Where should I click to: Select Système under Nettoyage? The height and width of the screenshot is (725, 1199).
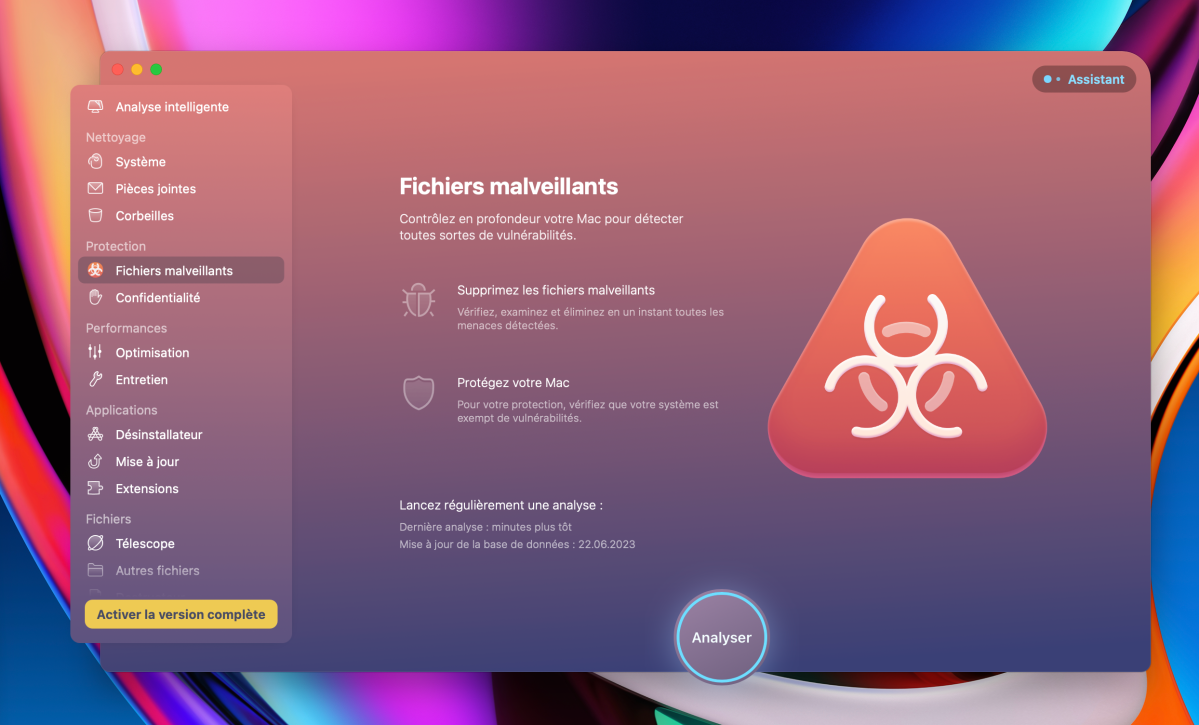pos(181,161)
